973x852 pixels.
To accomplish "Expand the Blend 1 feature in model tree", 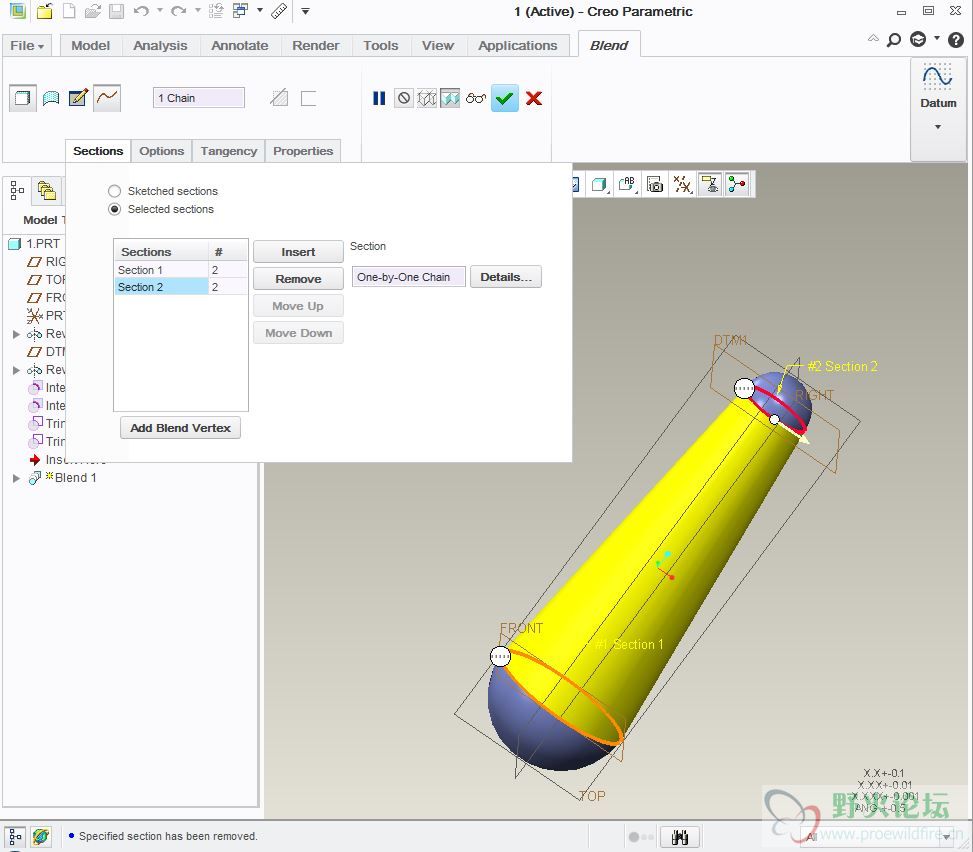I will (x=16, y=478).
